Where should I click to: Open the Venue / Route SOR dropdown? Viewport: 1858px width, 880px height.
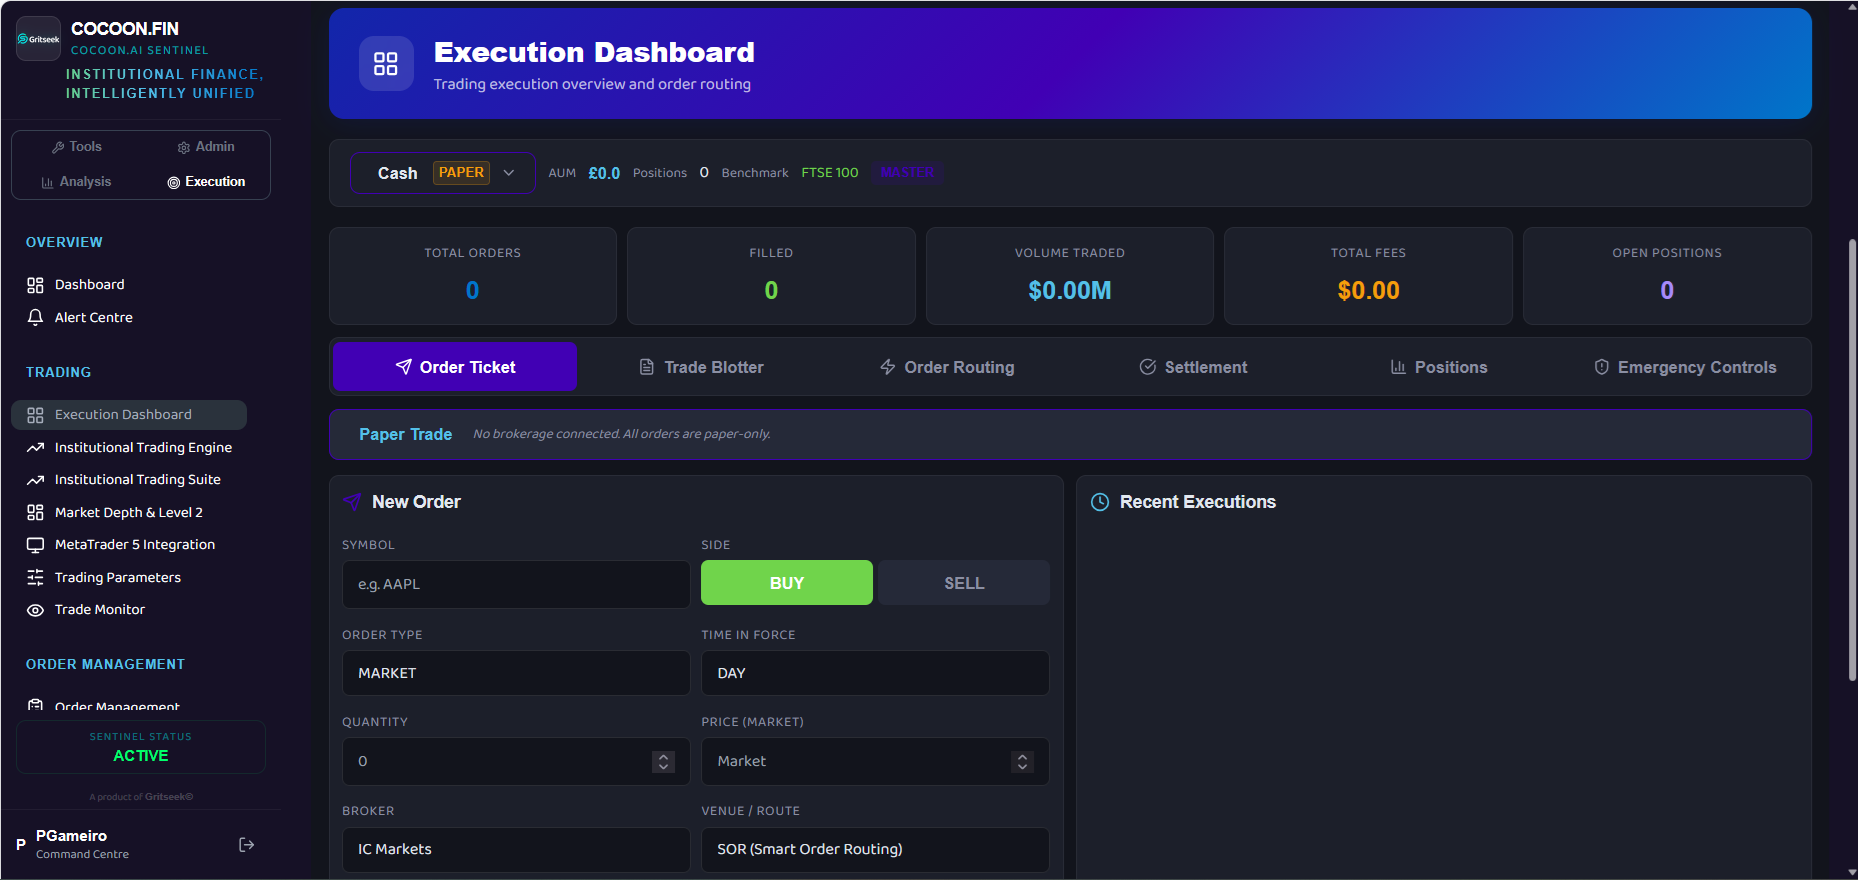click(875, 849)
